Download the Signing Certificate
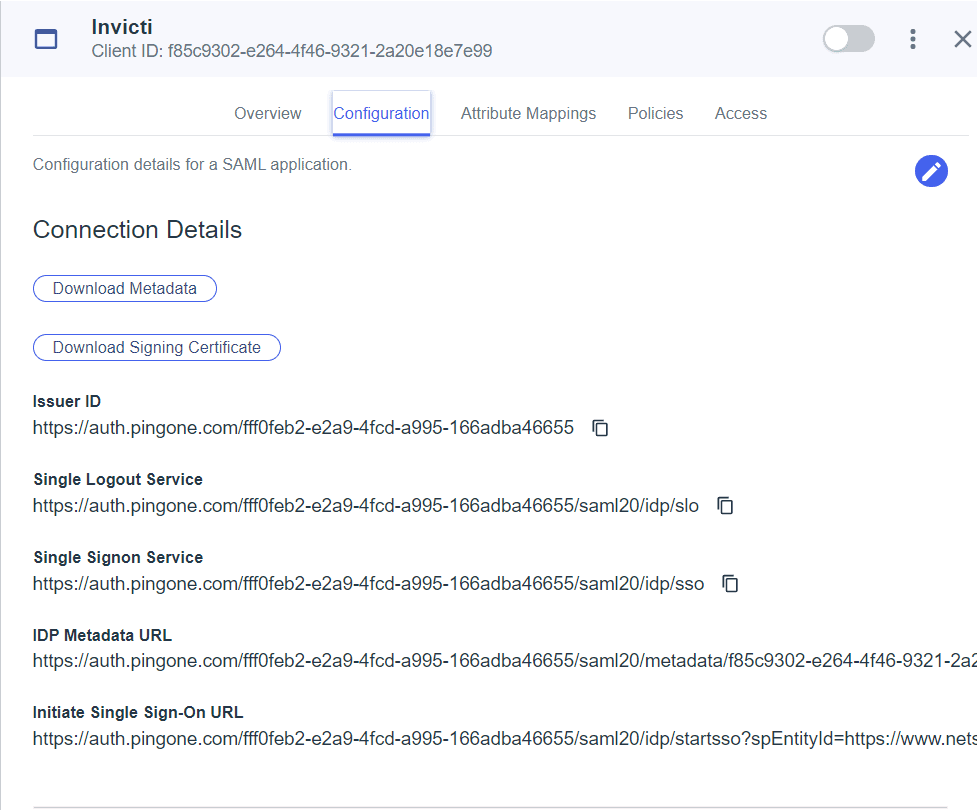 pyautogui.click(x=156, y=347)
